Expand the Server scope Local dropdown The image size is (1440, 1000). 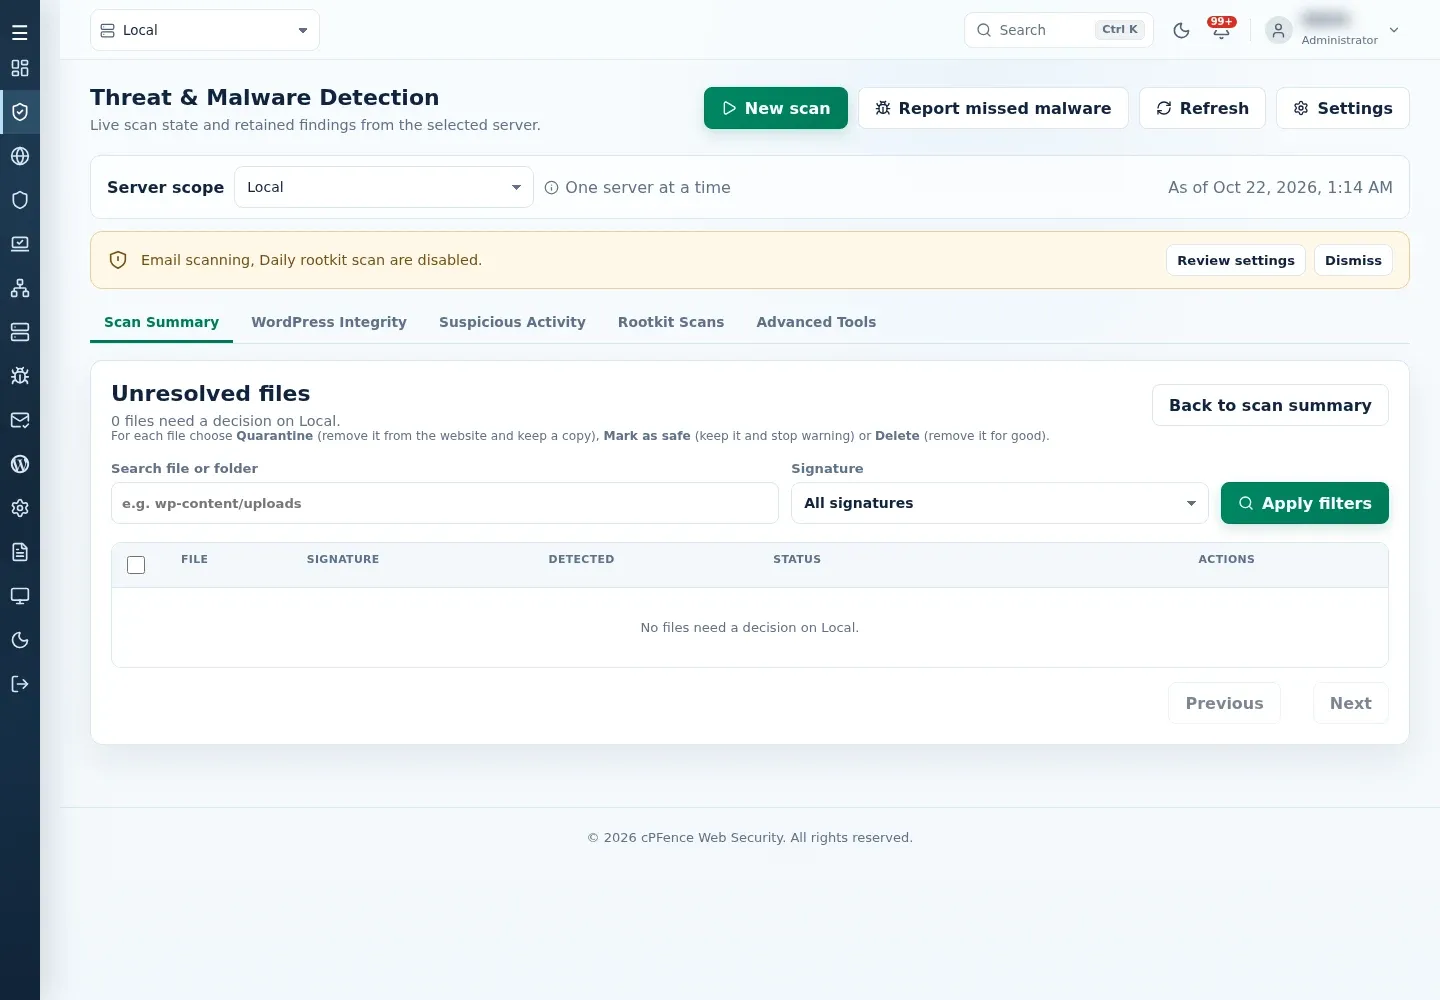pyautogui.click(x=384, y=187)
